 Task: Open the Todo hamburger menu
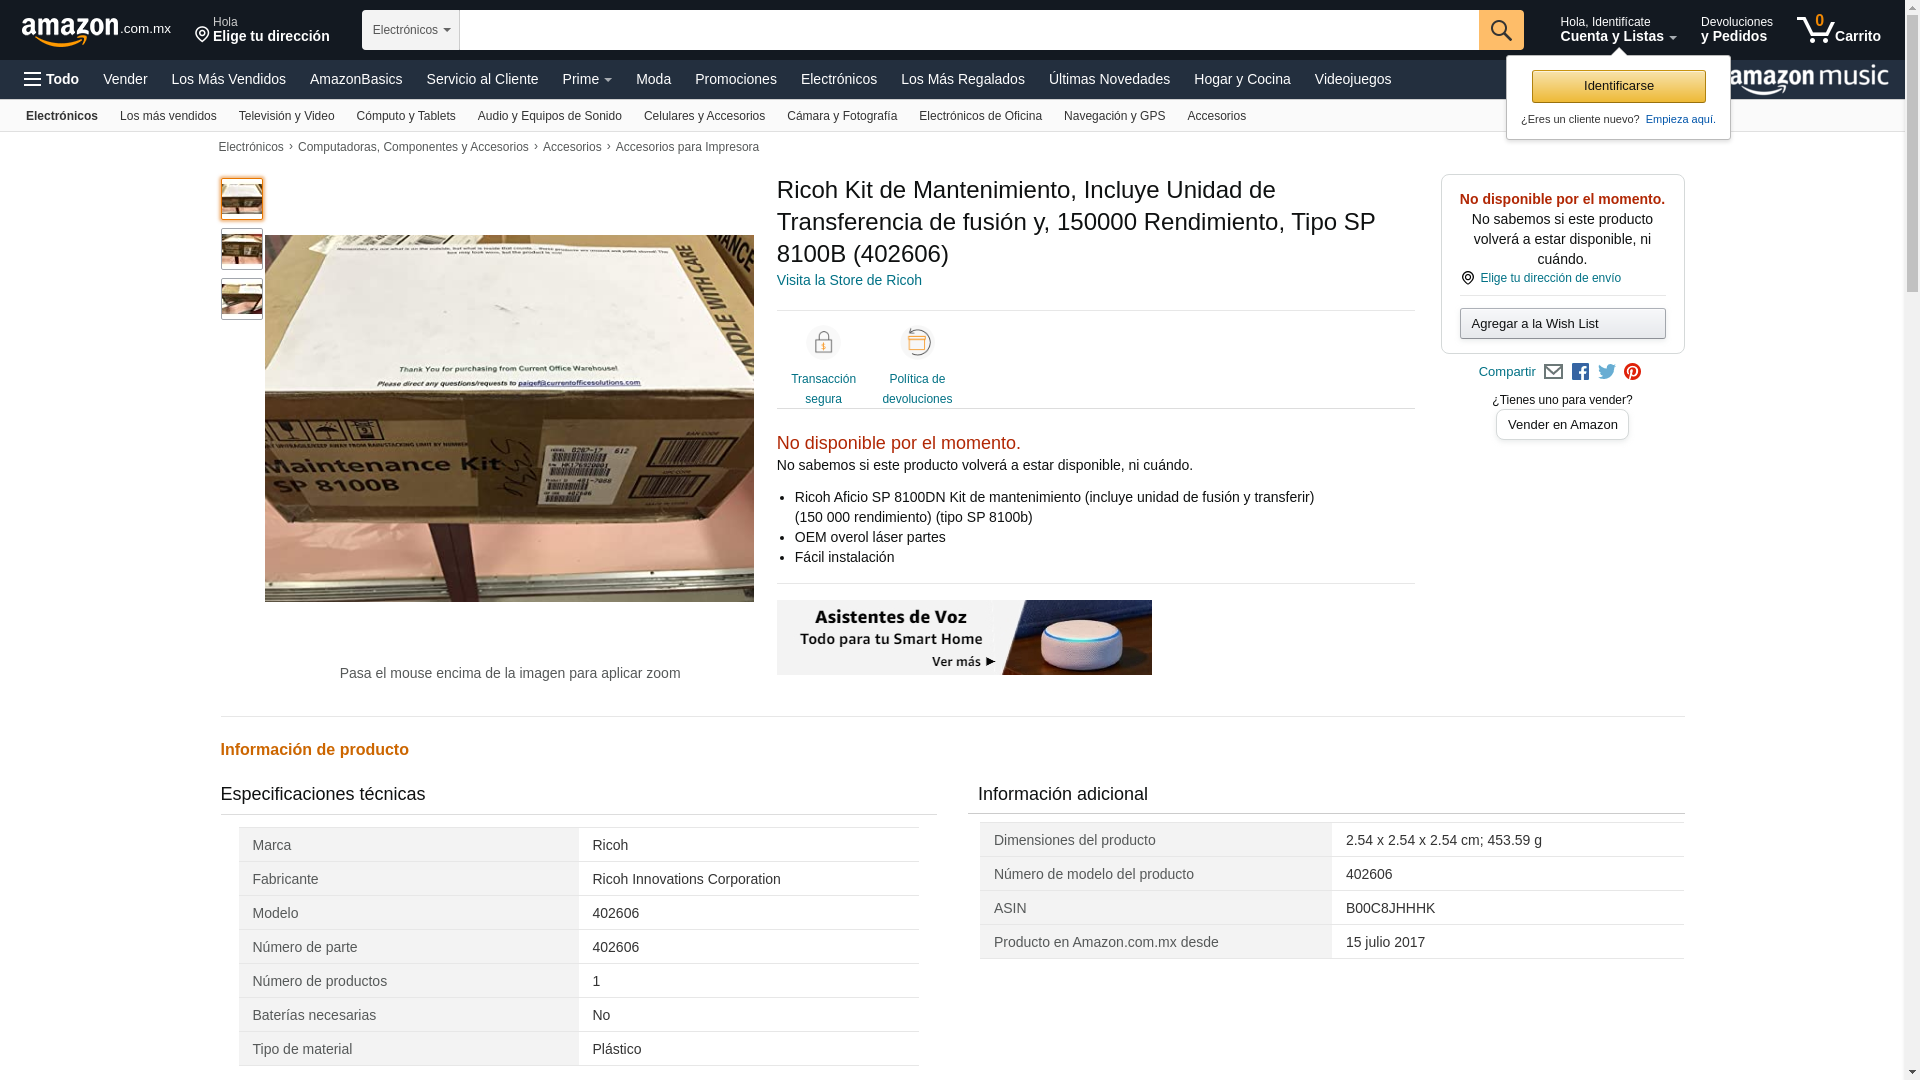coord(52,79)
